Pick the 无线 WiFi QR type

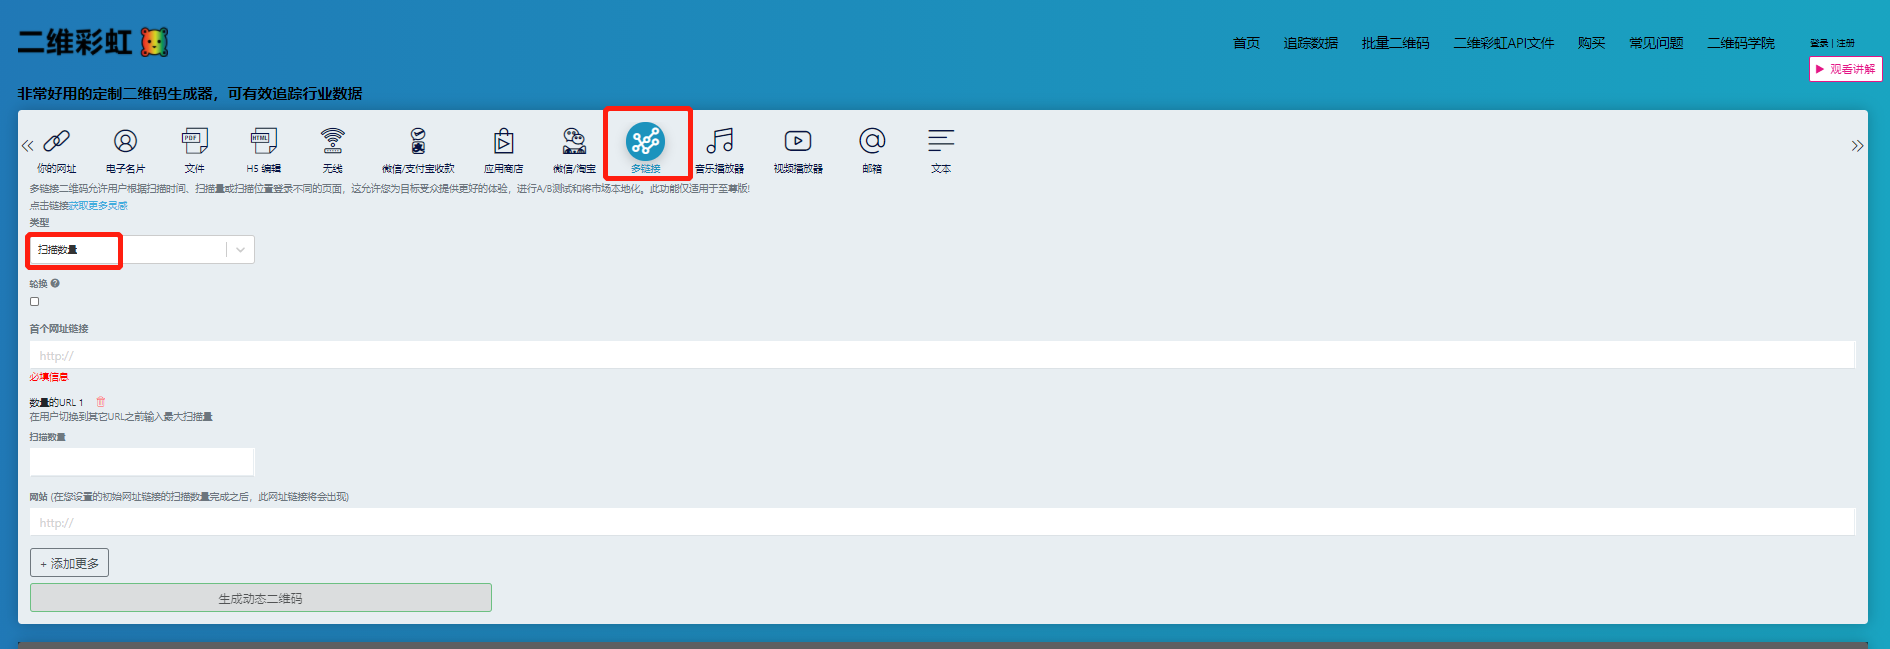pyautogui.click(x=333, y=141)
